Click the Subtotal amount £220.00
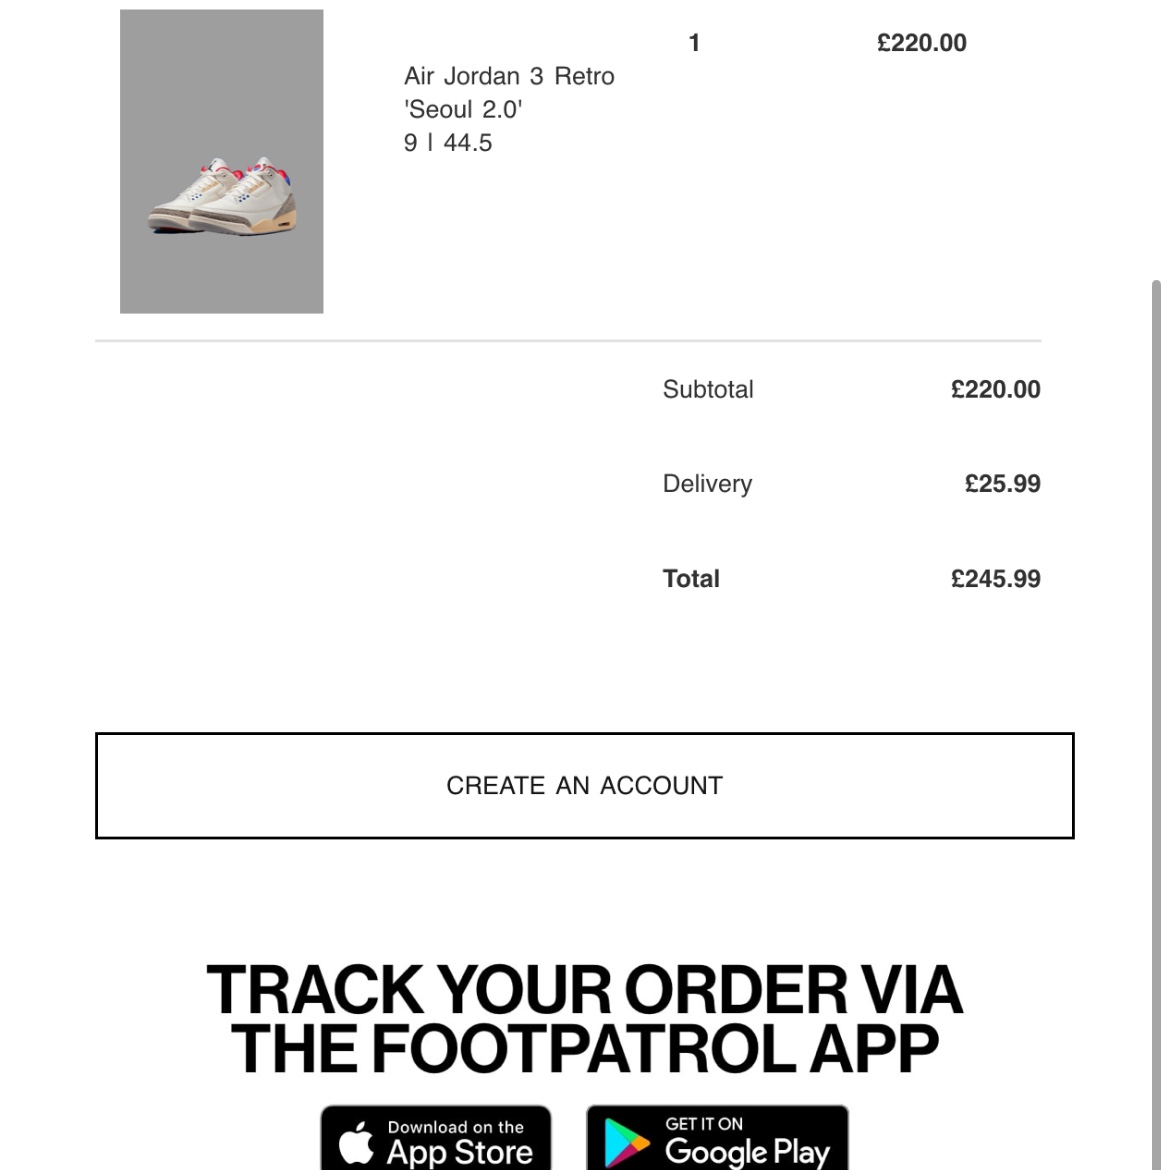 coord(995,390)
